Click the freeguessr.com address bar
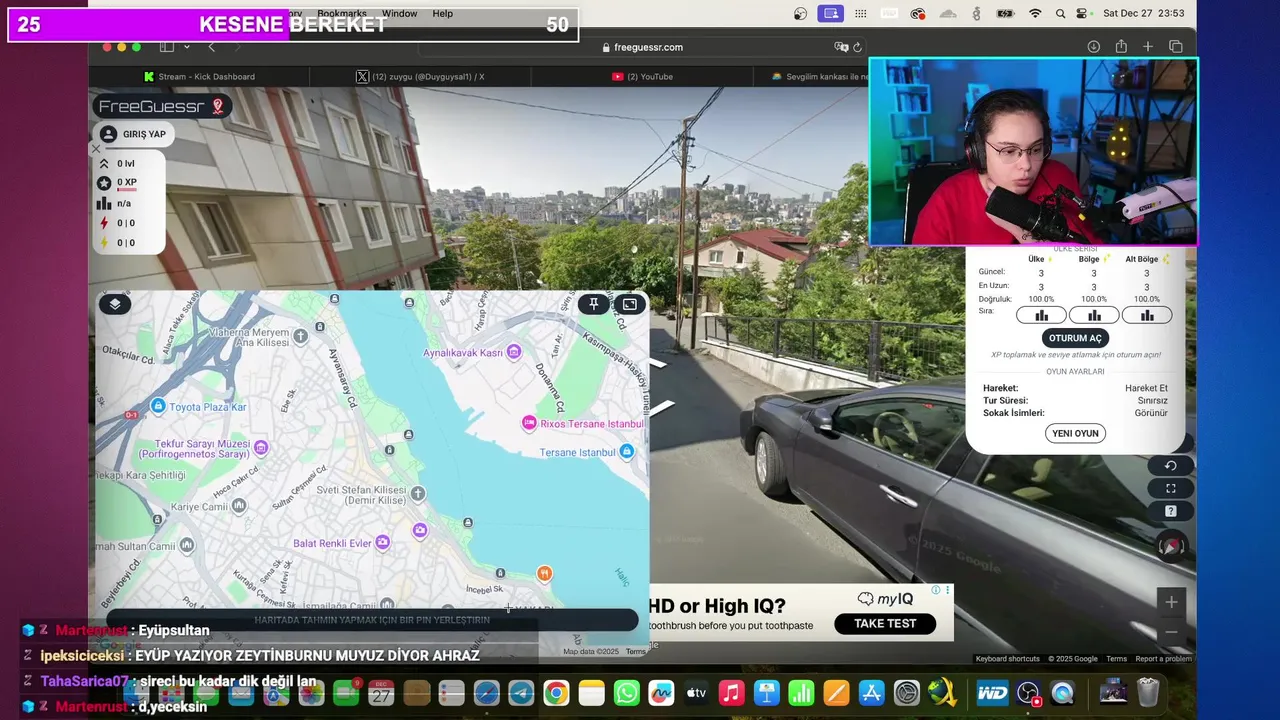Image resolution: width=1280 pixels, height=720 pixels. click(x=640, y=47)
